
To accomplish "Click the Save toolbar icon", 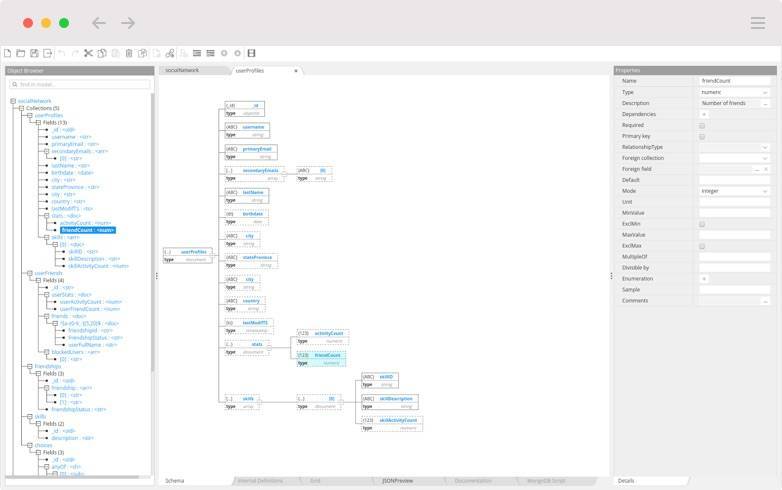I will pyautogui.click(x=34, y=53).
